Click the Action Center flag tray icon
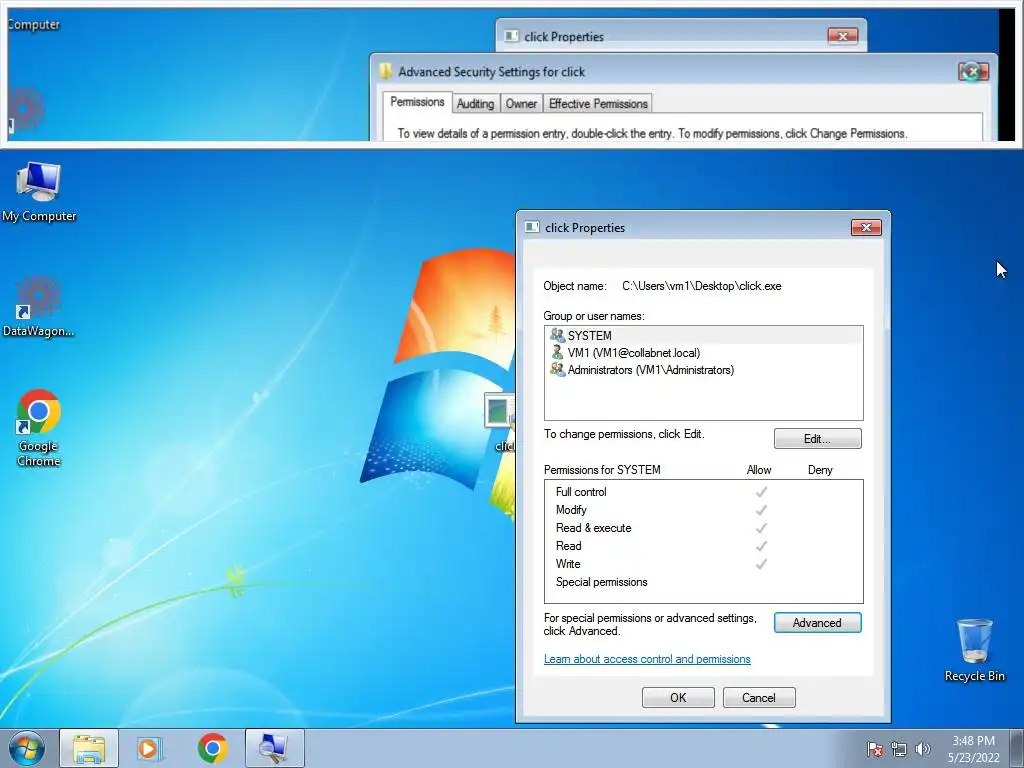The image size is (1024, 768). (x=875, y=749)
